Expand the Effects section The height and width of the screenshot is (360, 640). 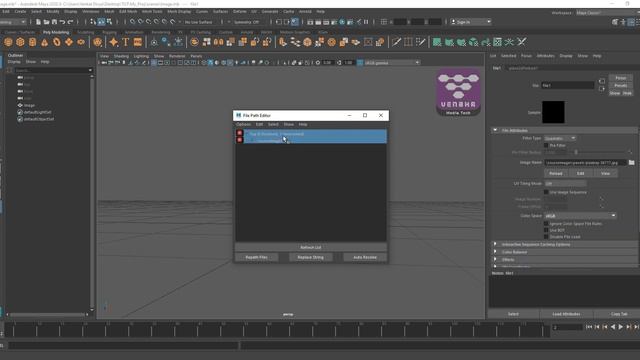pos(495,260)
